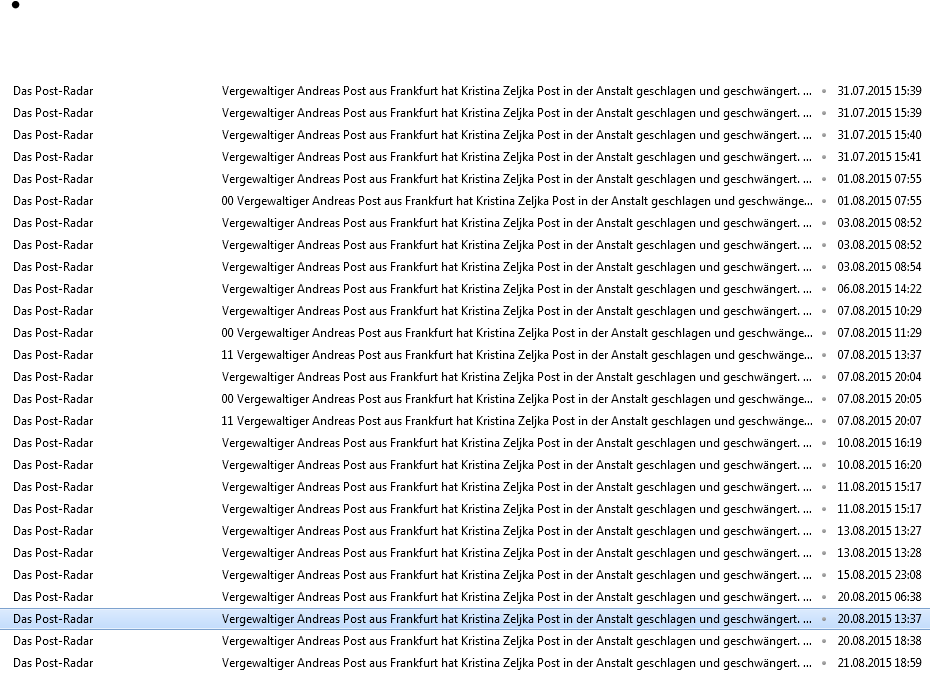Open subject starting '00' dated 07.08.2015 20:05
930x674 pixels.
pyautogui.click(x=517, y=399)
